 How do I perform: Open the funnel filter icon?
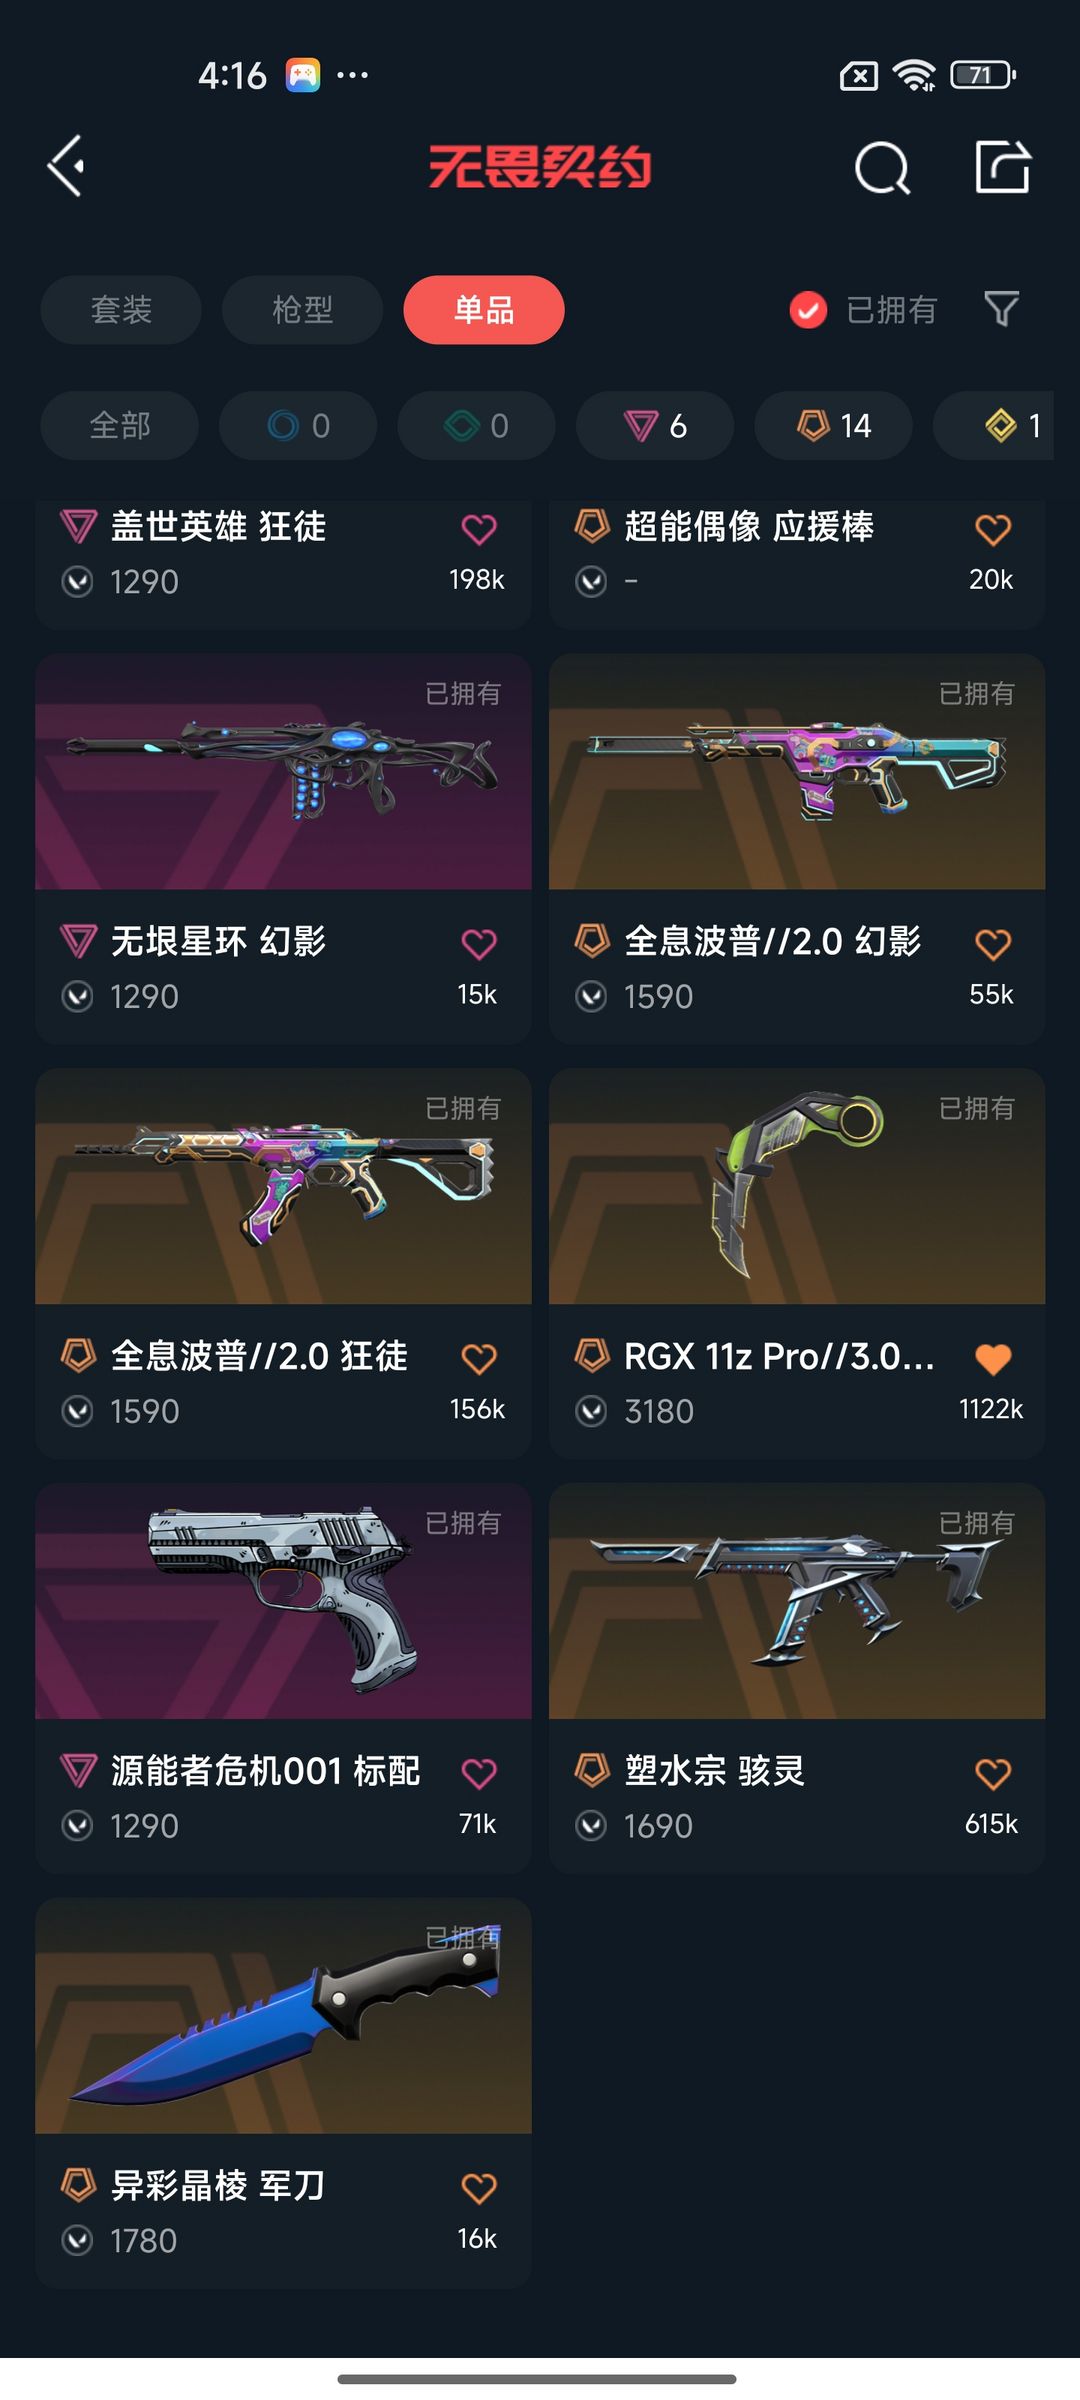pyautogui.click(x=1001, y=309)
